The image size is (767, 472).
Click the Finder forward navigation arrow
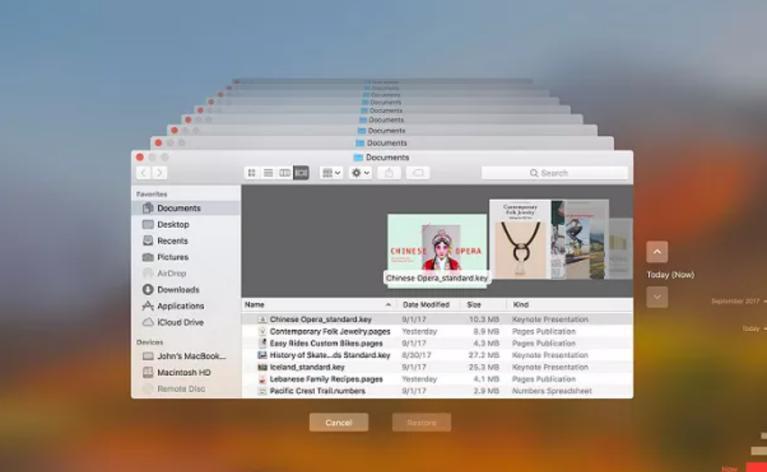pos(159,173)
